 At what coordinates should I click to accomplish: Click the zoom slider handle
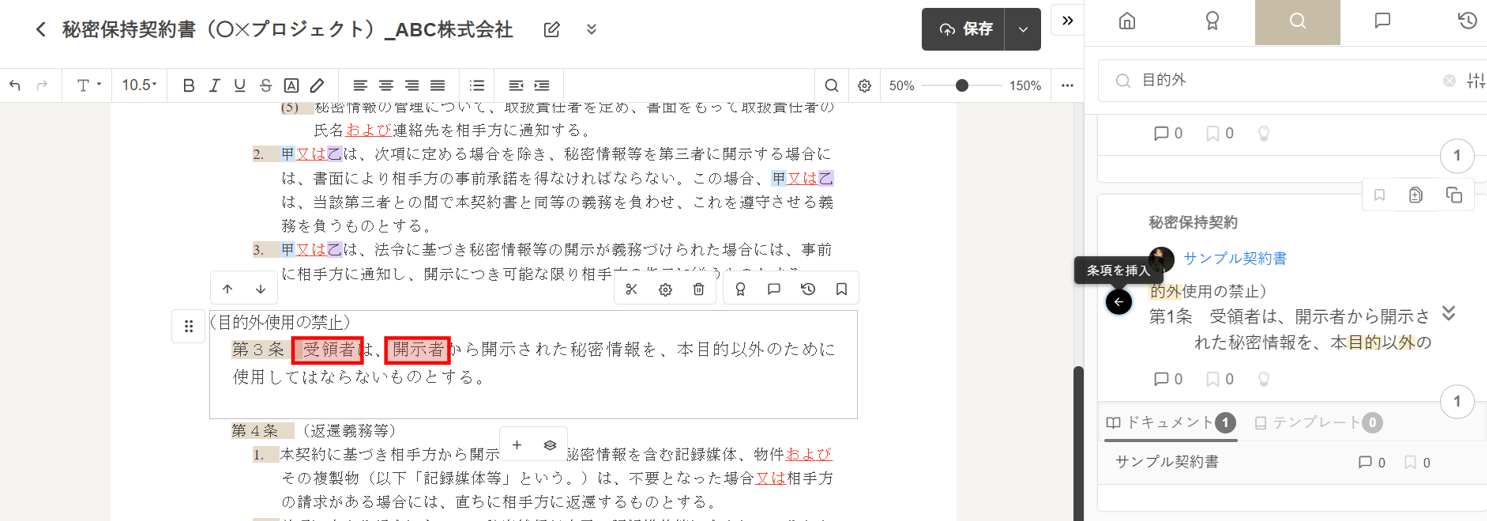tap(962, 86)
